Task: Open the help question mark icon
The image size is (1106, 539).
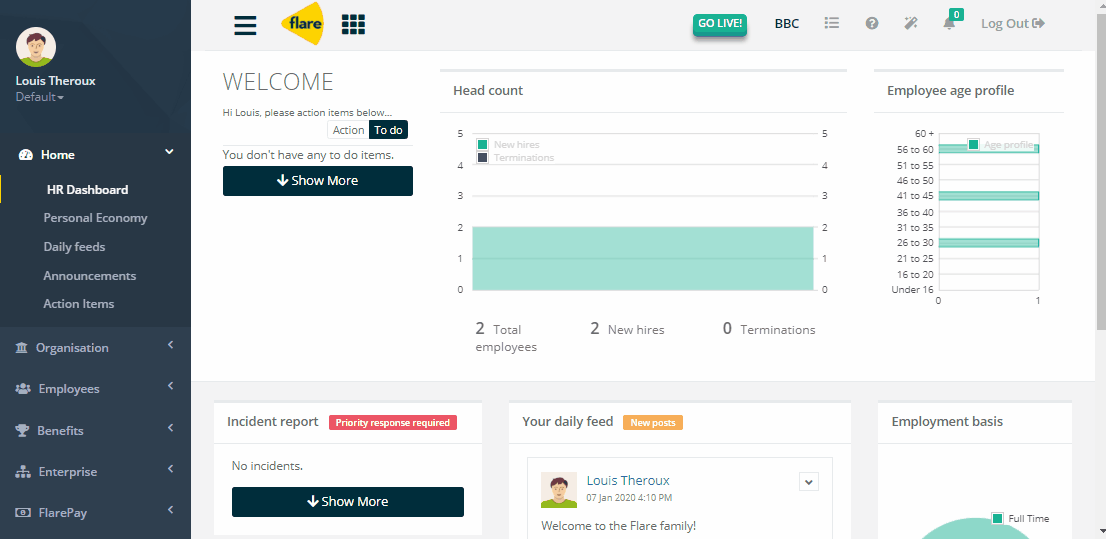Action: tap(872, 23)
